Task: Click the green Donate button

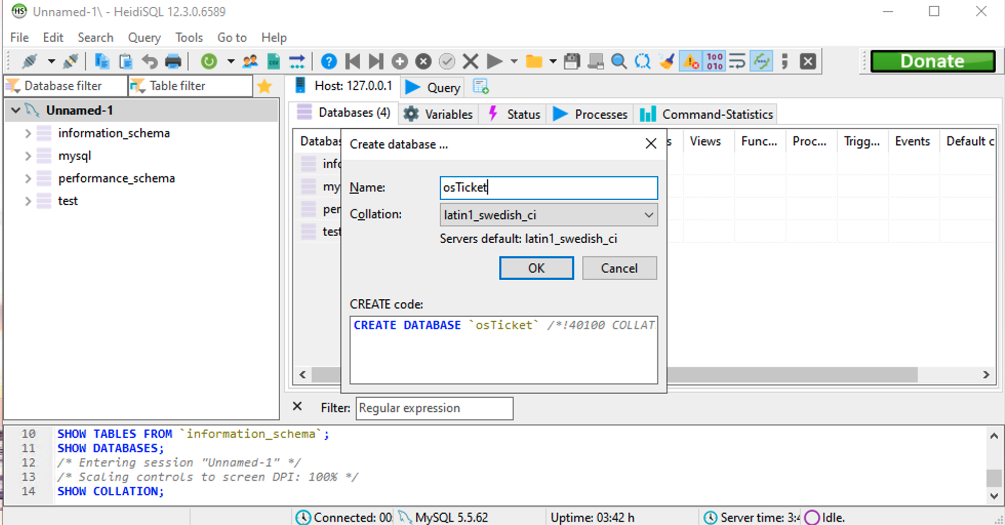Action: pos(933,61)
